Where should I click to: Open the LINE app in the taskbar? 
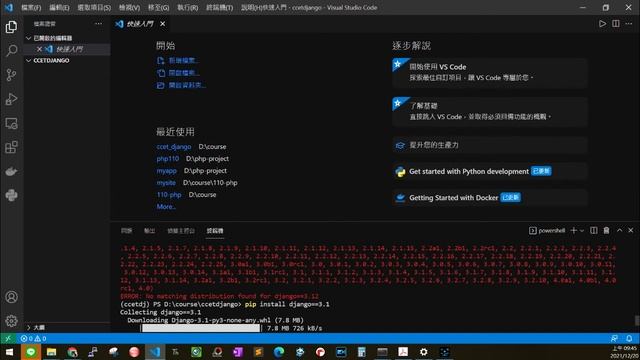tap(31, 352)
